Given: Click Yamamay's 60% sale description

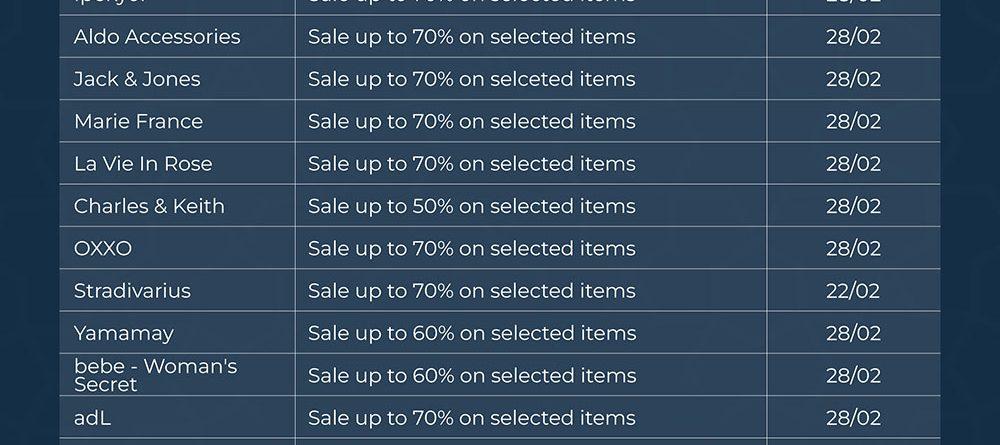Looking at the screenshot, I should [471, 333].
